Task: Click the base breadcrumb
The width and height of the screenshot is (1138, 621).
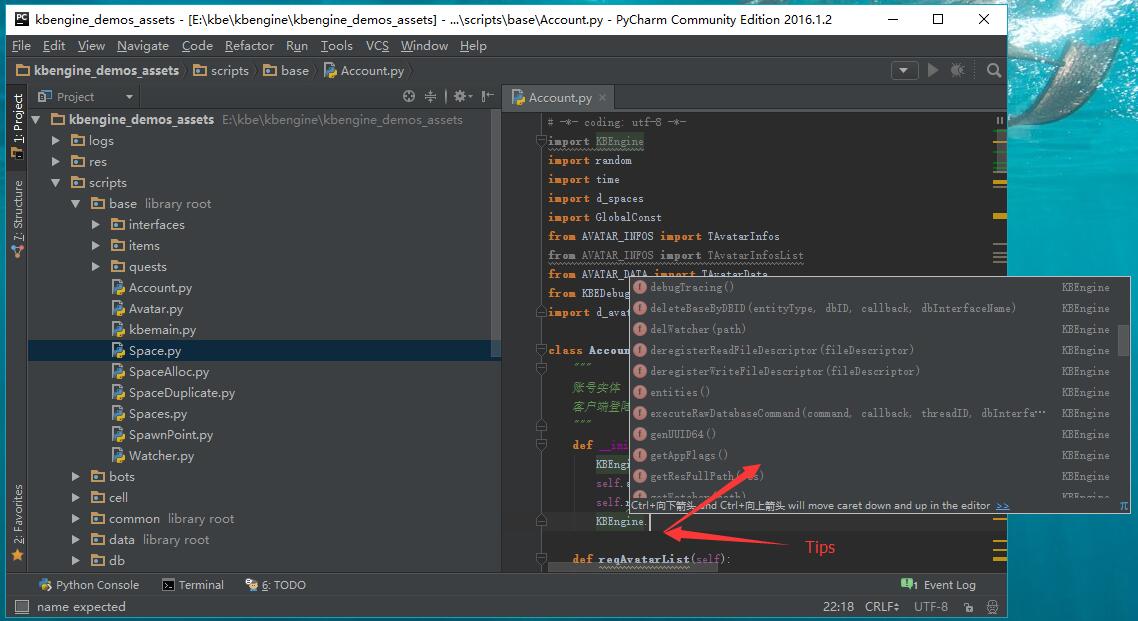Action: click(286, 70)
